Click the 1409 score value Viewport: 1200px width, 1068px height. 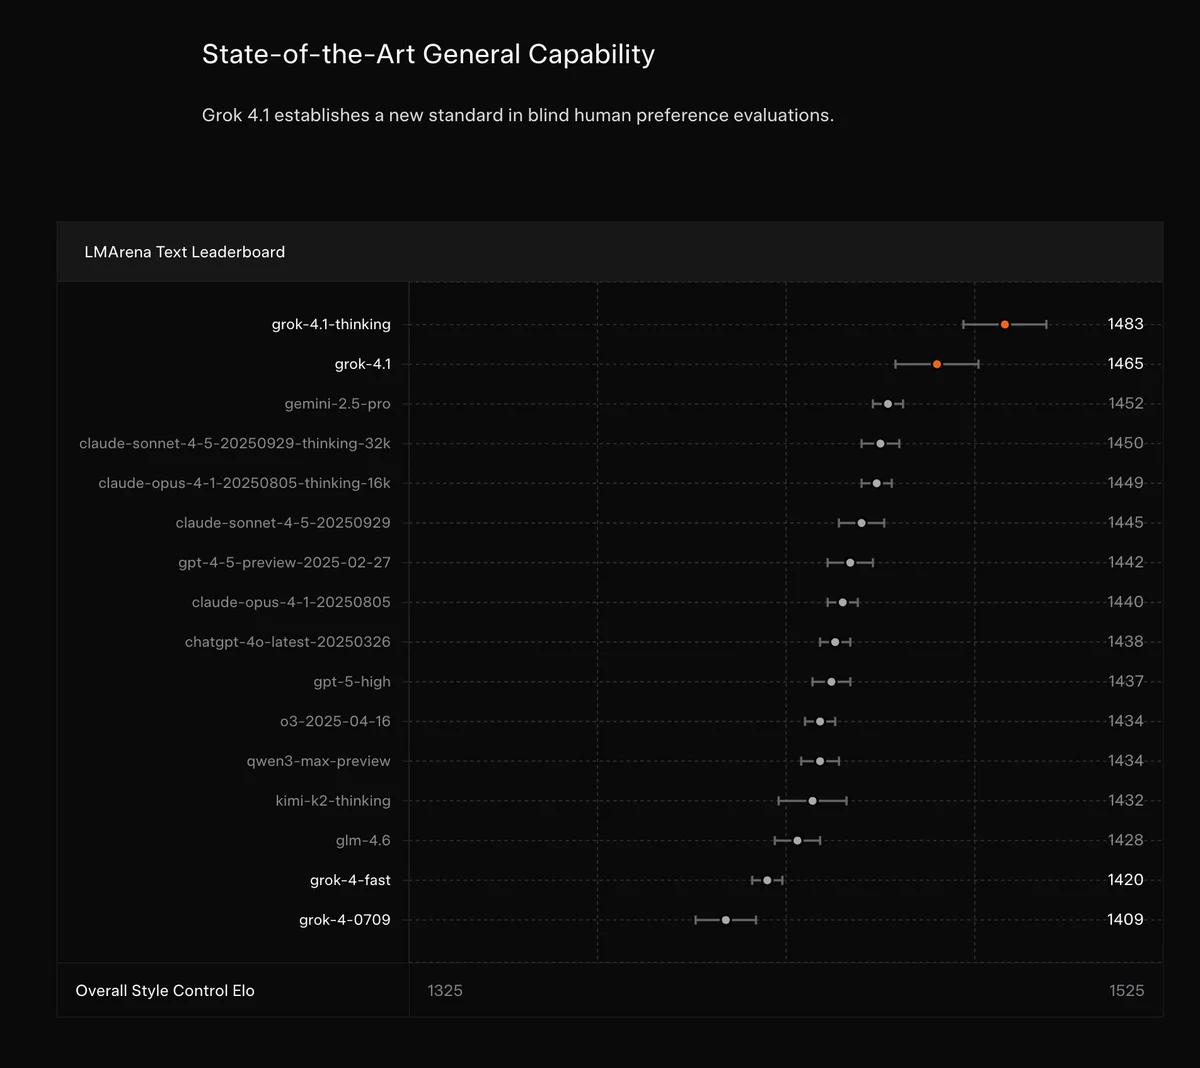pos(1125,920)
